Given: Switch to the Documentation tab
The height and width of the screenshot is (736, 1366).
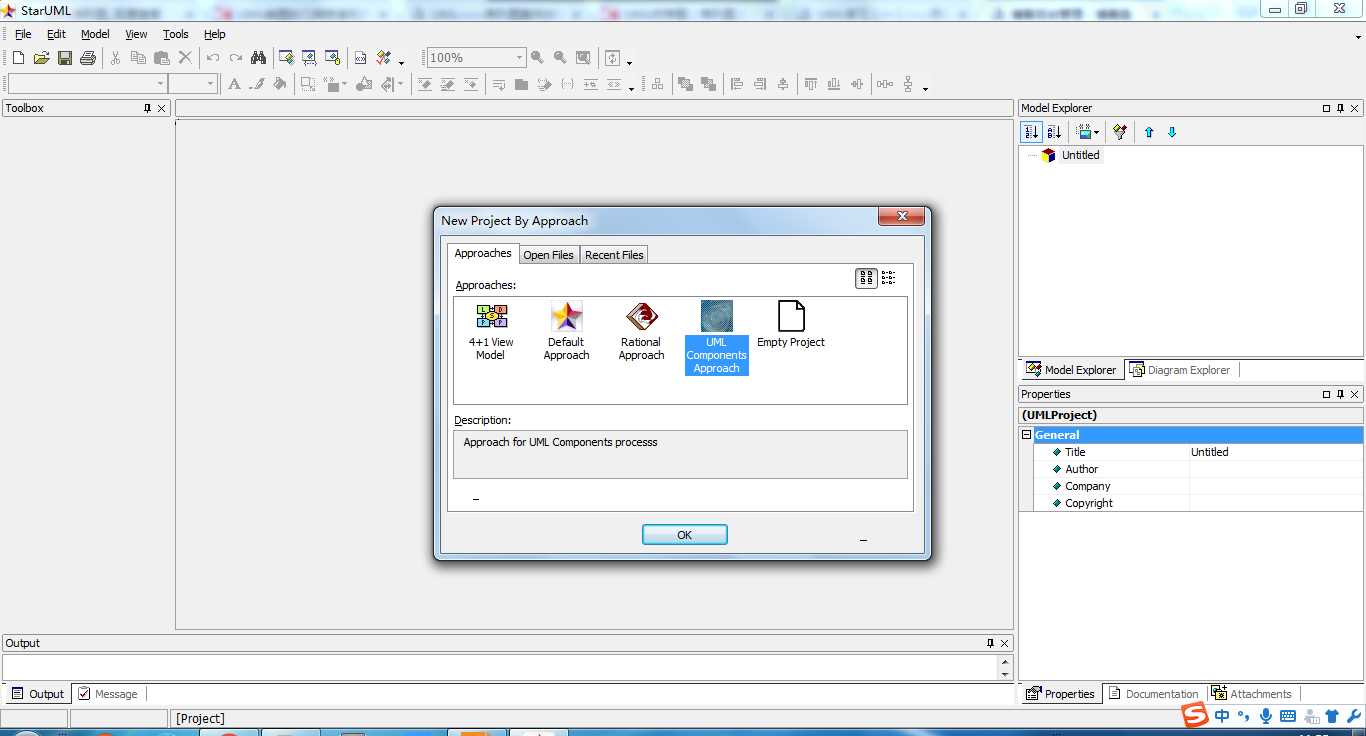Looking at the screenshot, I should [1153, 694].
